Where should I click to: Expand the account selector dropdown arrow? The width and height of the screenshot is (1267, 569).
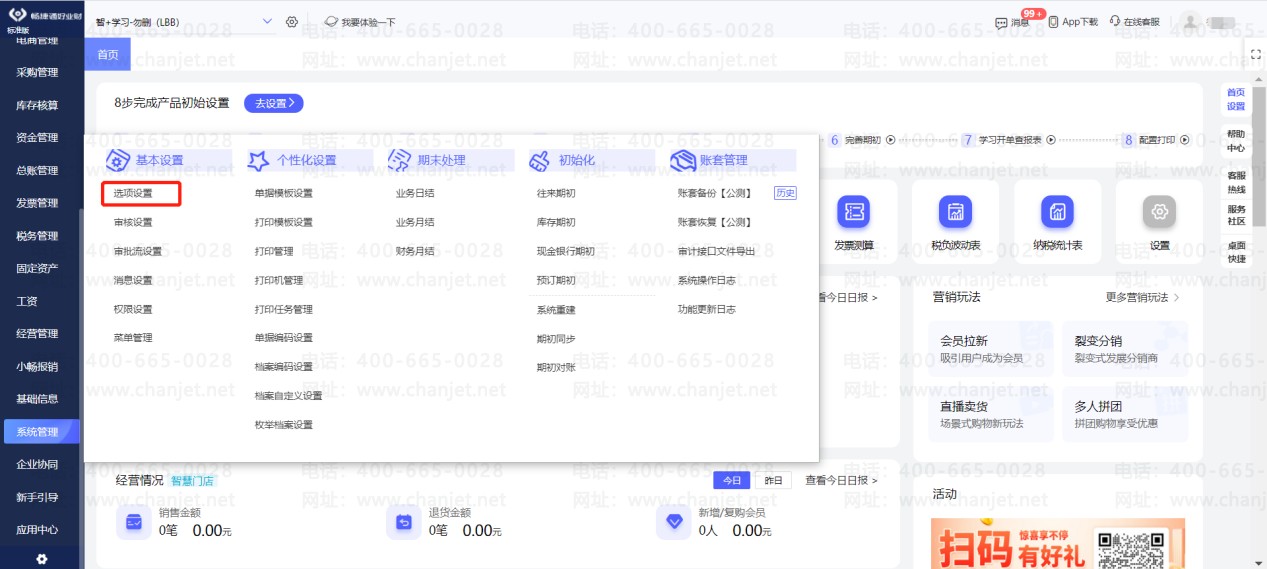(x=267, y=21)
